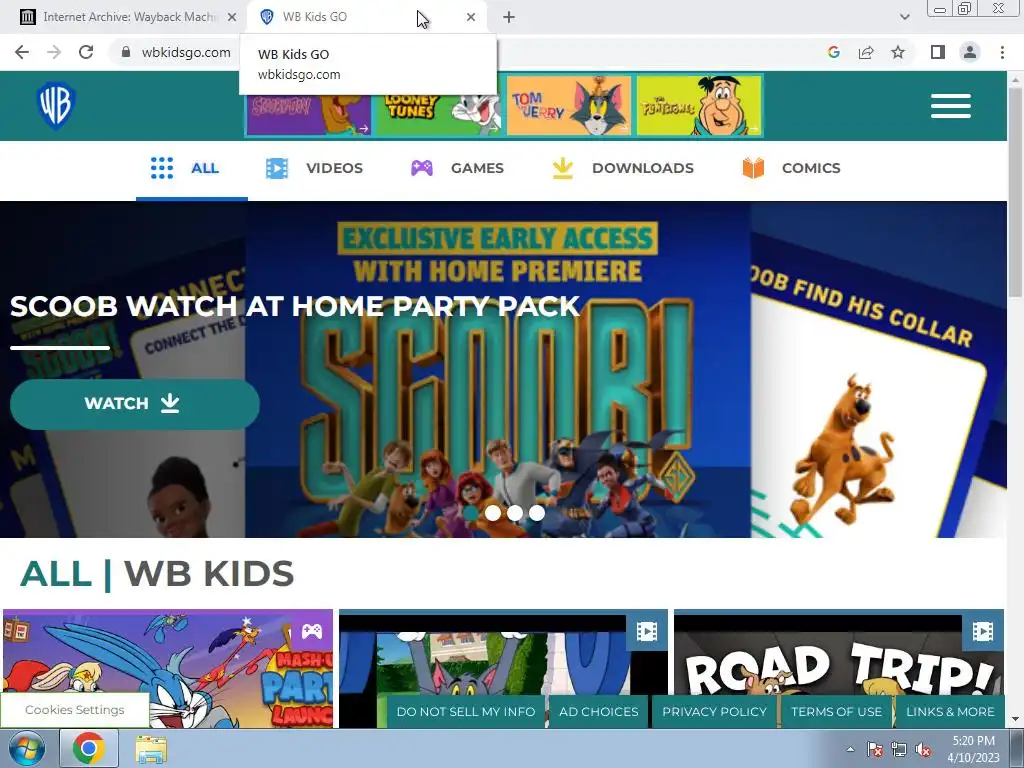Click the Action Center flag icon
The image size is (1024, 768).
(875, 749)
